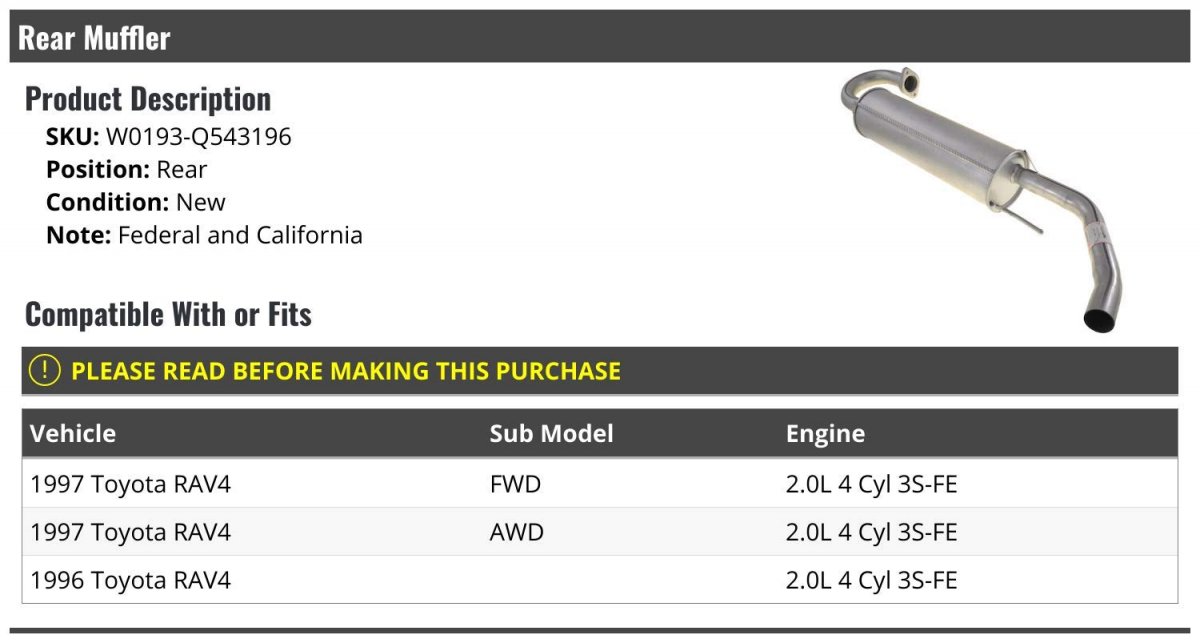Click the Engine column header
The width and height of the screenshot is (1200, 643).
[825, 433]
